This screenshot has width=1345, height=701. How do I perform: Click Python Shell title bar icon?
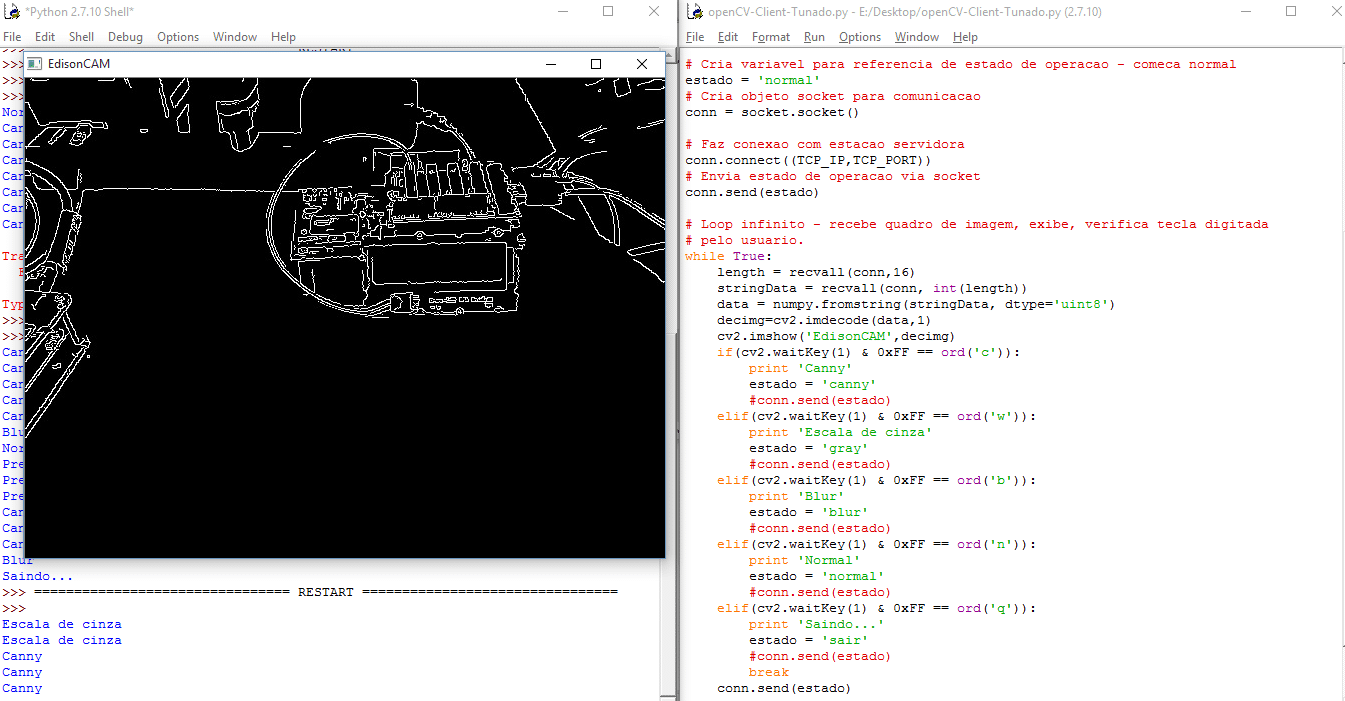coord(11,11)
